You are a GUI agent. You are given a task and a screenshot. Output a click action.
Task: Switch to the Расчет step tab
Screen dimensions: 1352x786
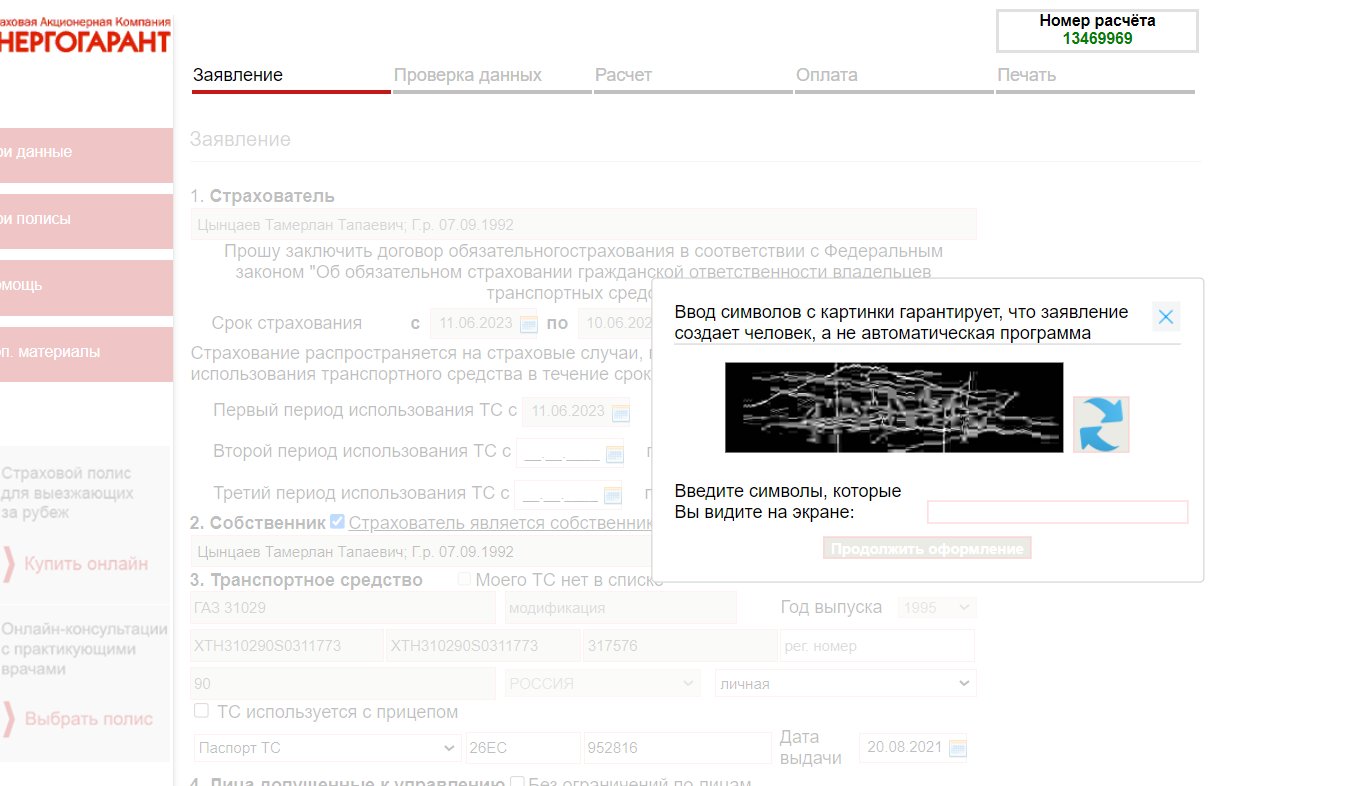click(x=693, y=76)
